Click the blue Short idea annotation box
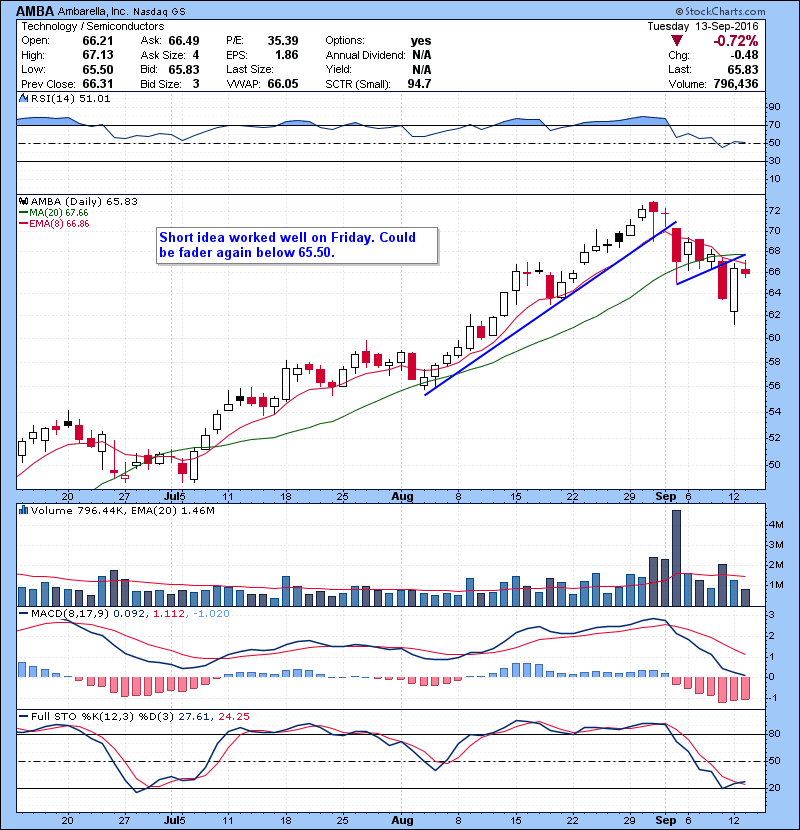This screenshot has height=830, width=800. [297, 245]
